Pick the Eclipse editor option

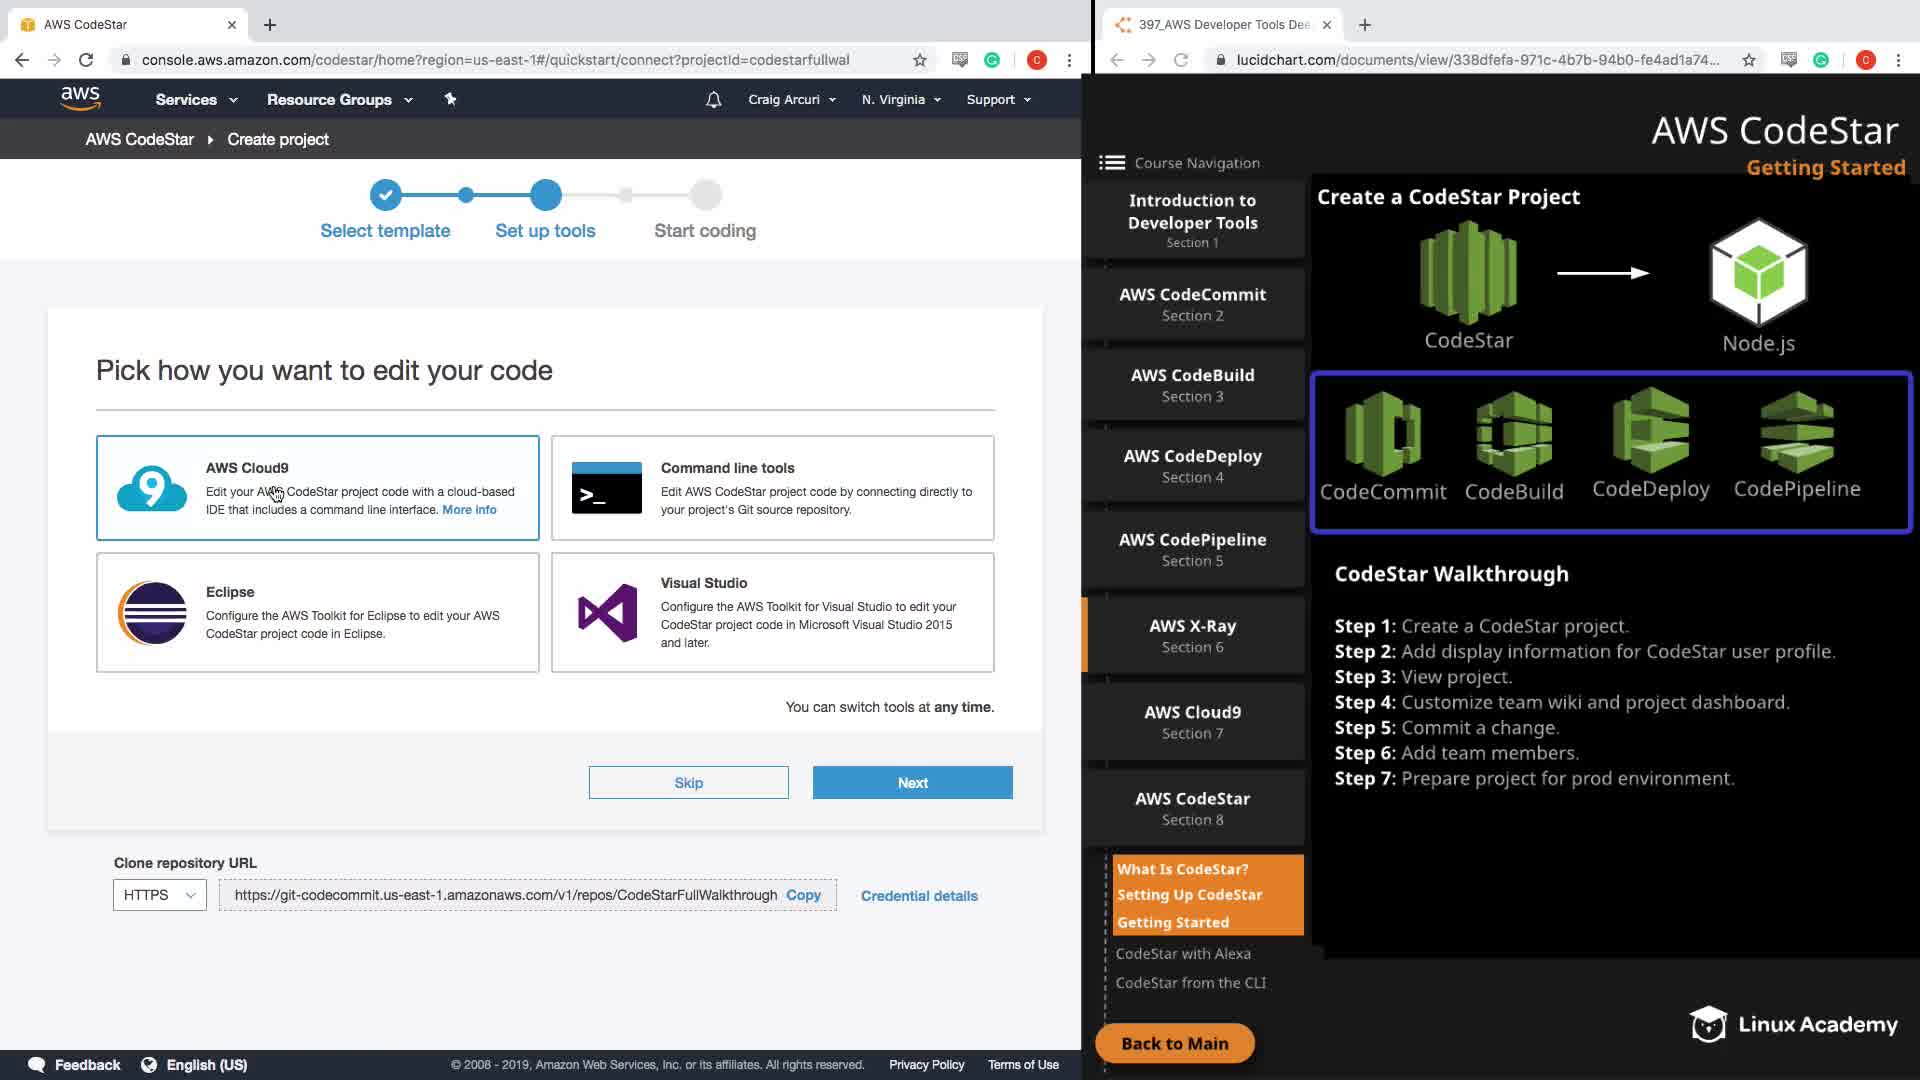coord(318,612)
